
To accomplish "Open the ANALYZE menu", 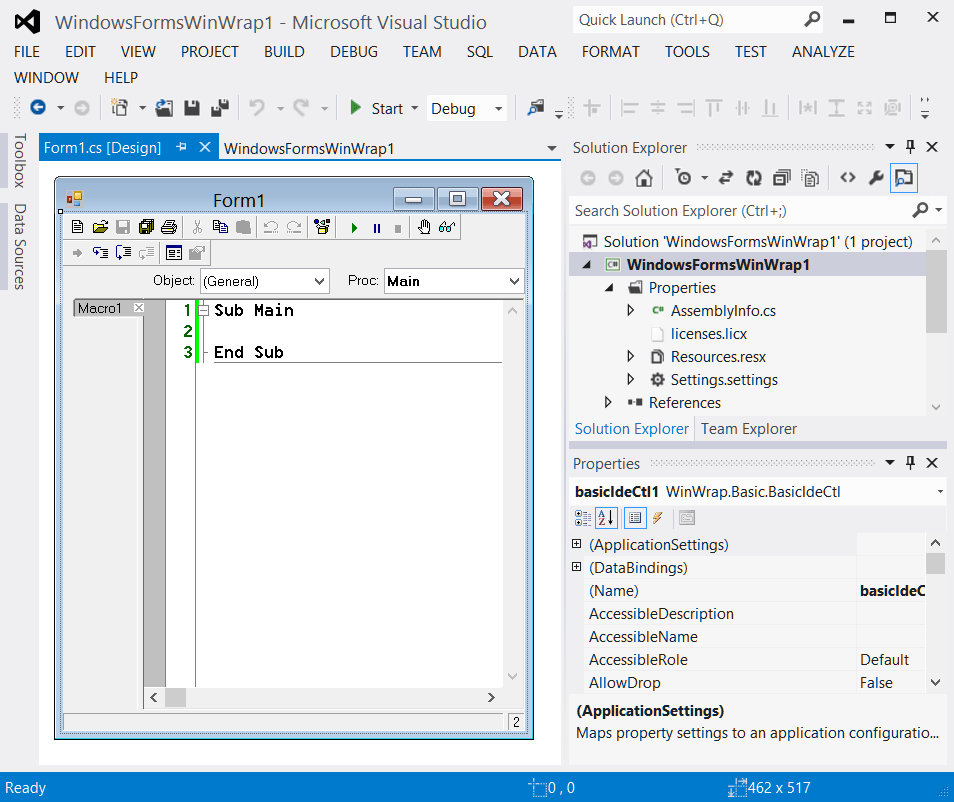I will (x=823, y=52).
